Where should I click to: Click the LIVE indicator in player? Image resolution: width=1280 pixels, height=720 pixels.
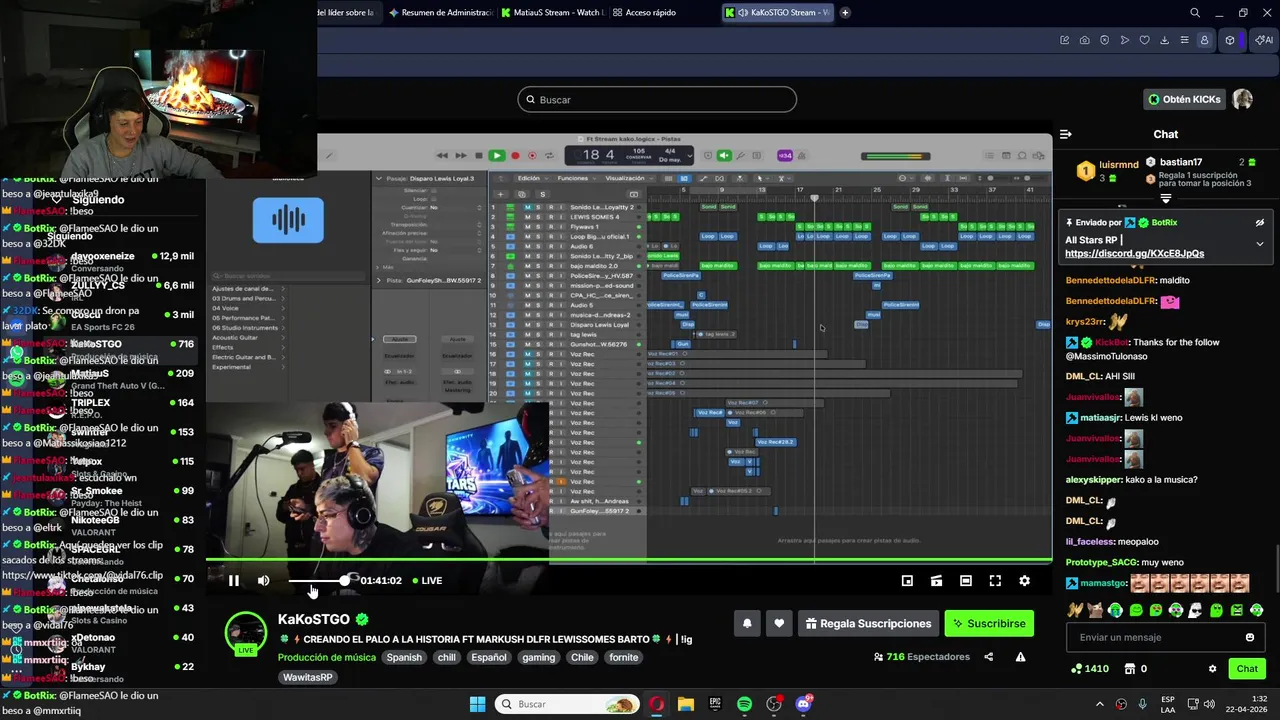point(426,580)
